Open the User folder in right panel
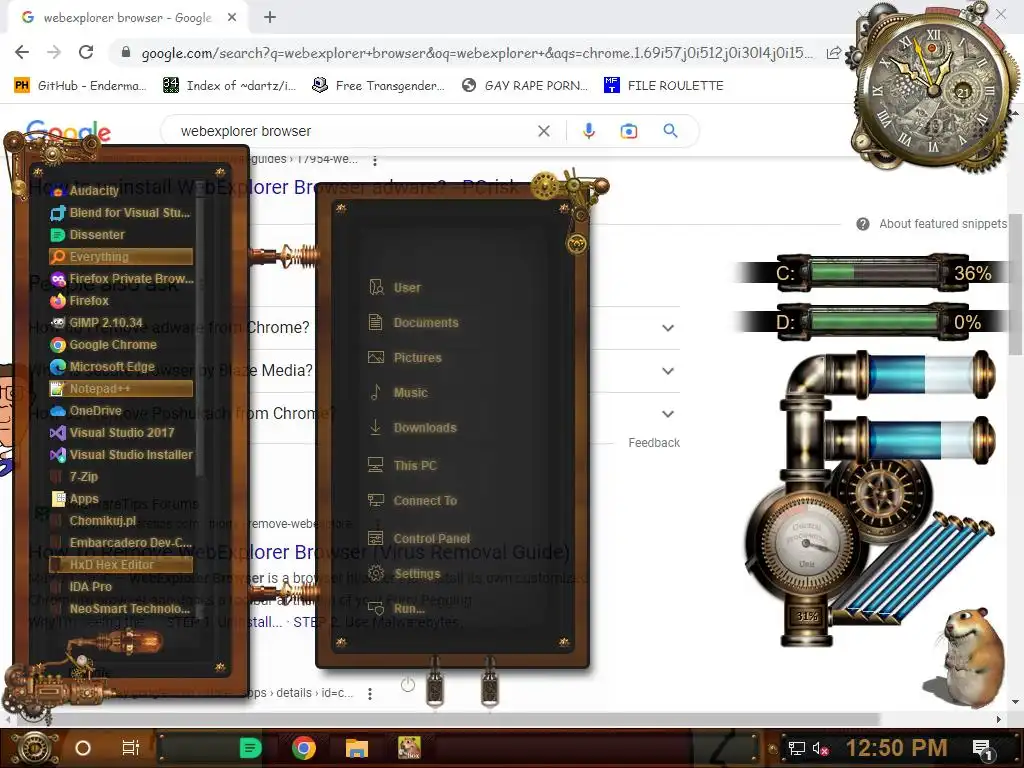Image resolution: width=1024 pixels, height=768 pixels. click(x=395, y=287)
